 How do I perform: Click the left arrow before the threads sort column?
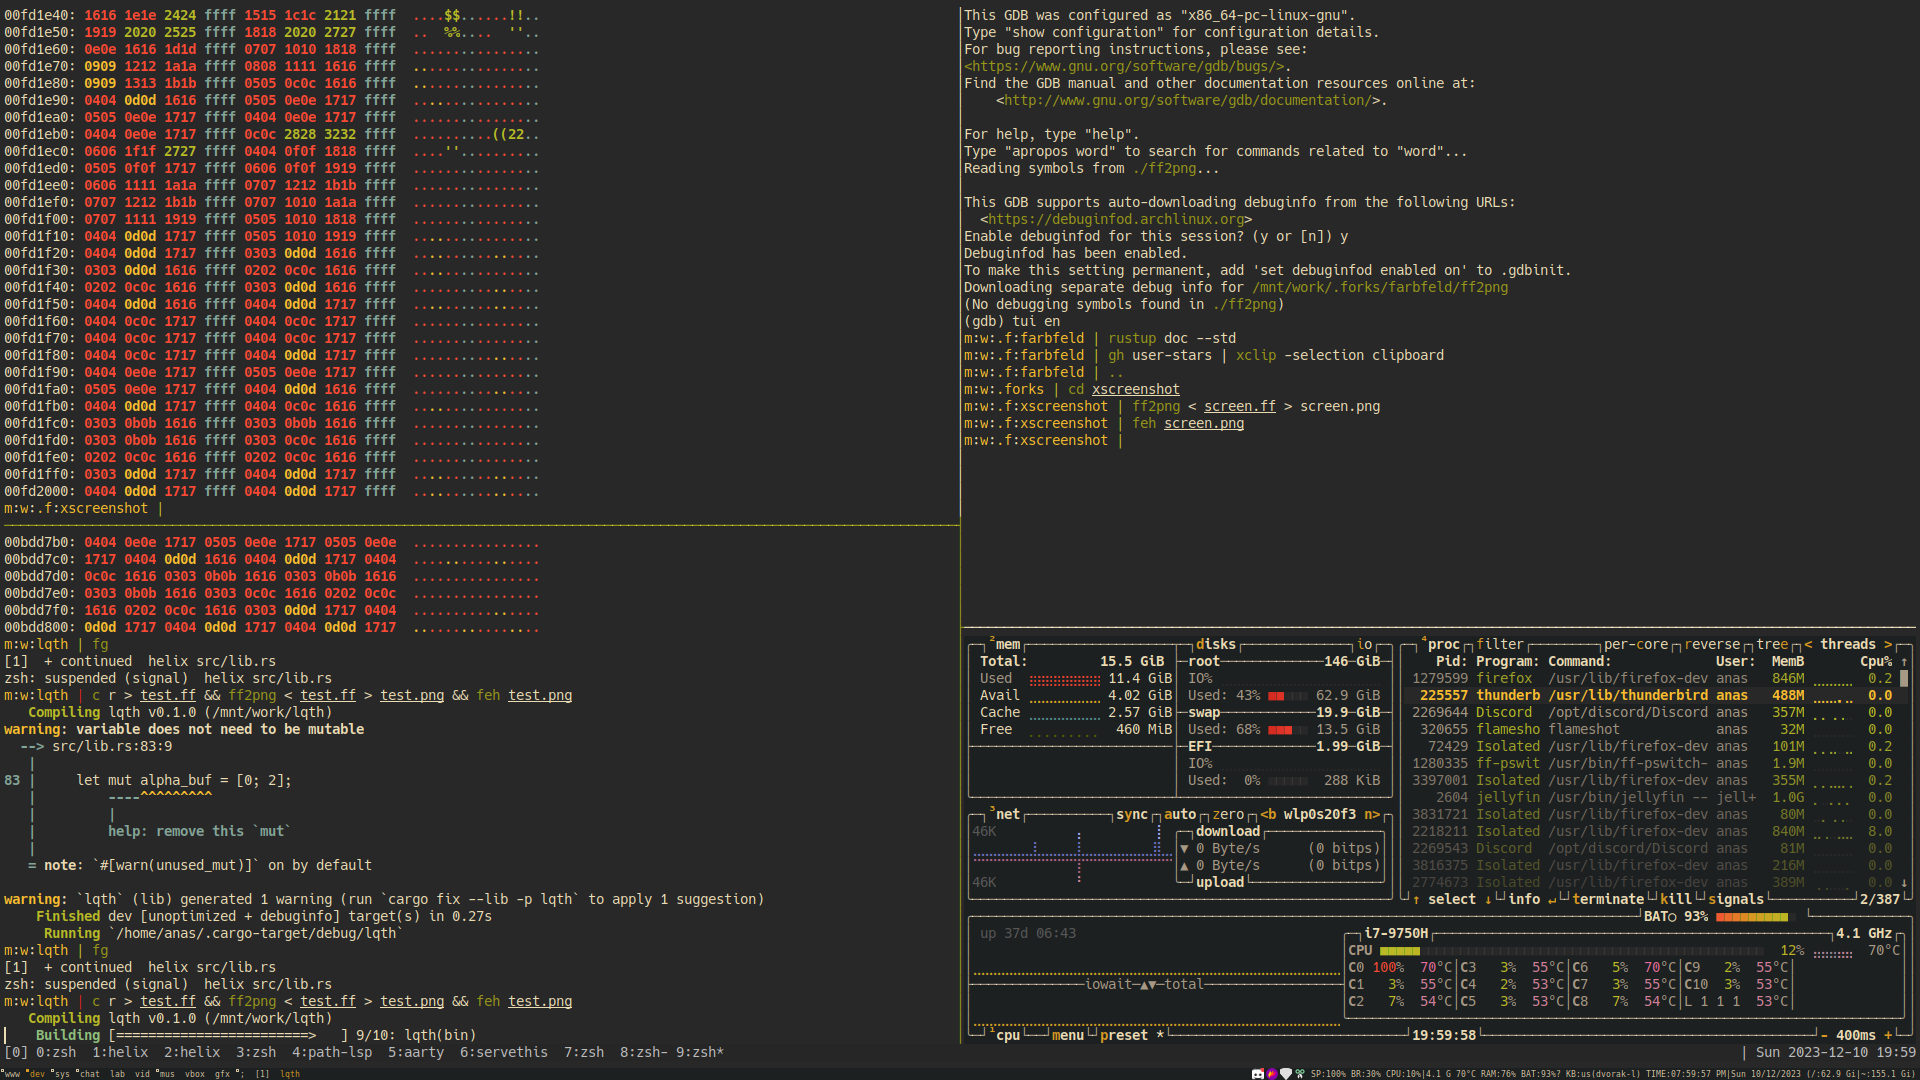click(x=1808, y=645)
